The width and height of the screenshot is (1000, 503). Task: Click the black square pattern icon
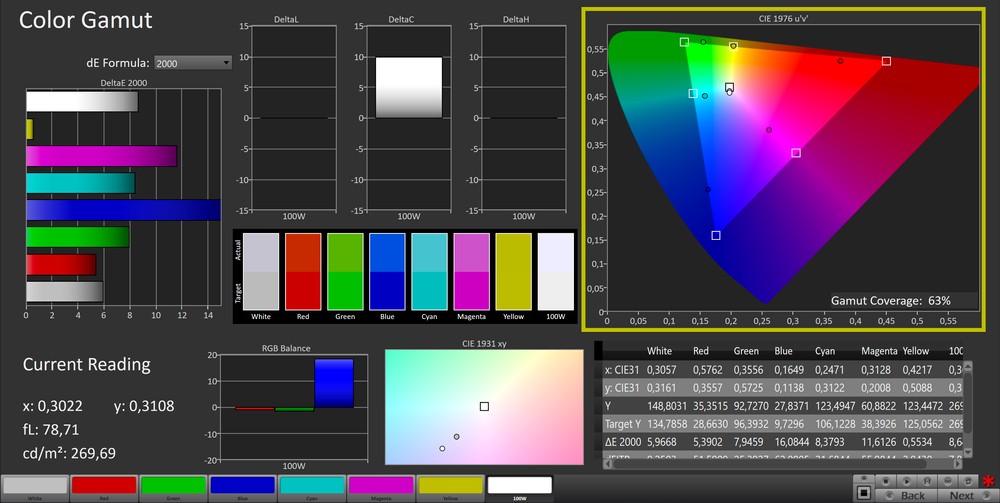coord(864,493)
